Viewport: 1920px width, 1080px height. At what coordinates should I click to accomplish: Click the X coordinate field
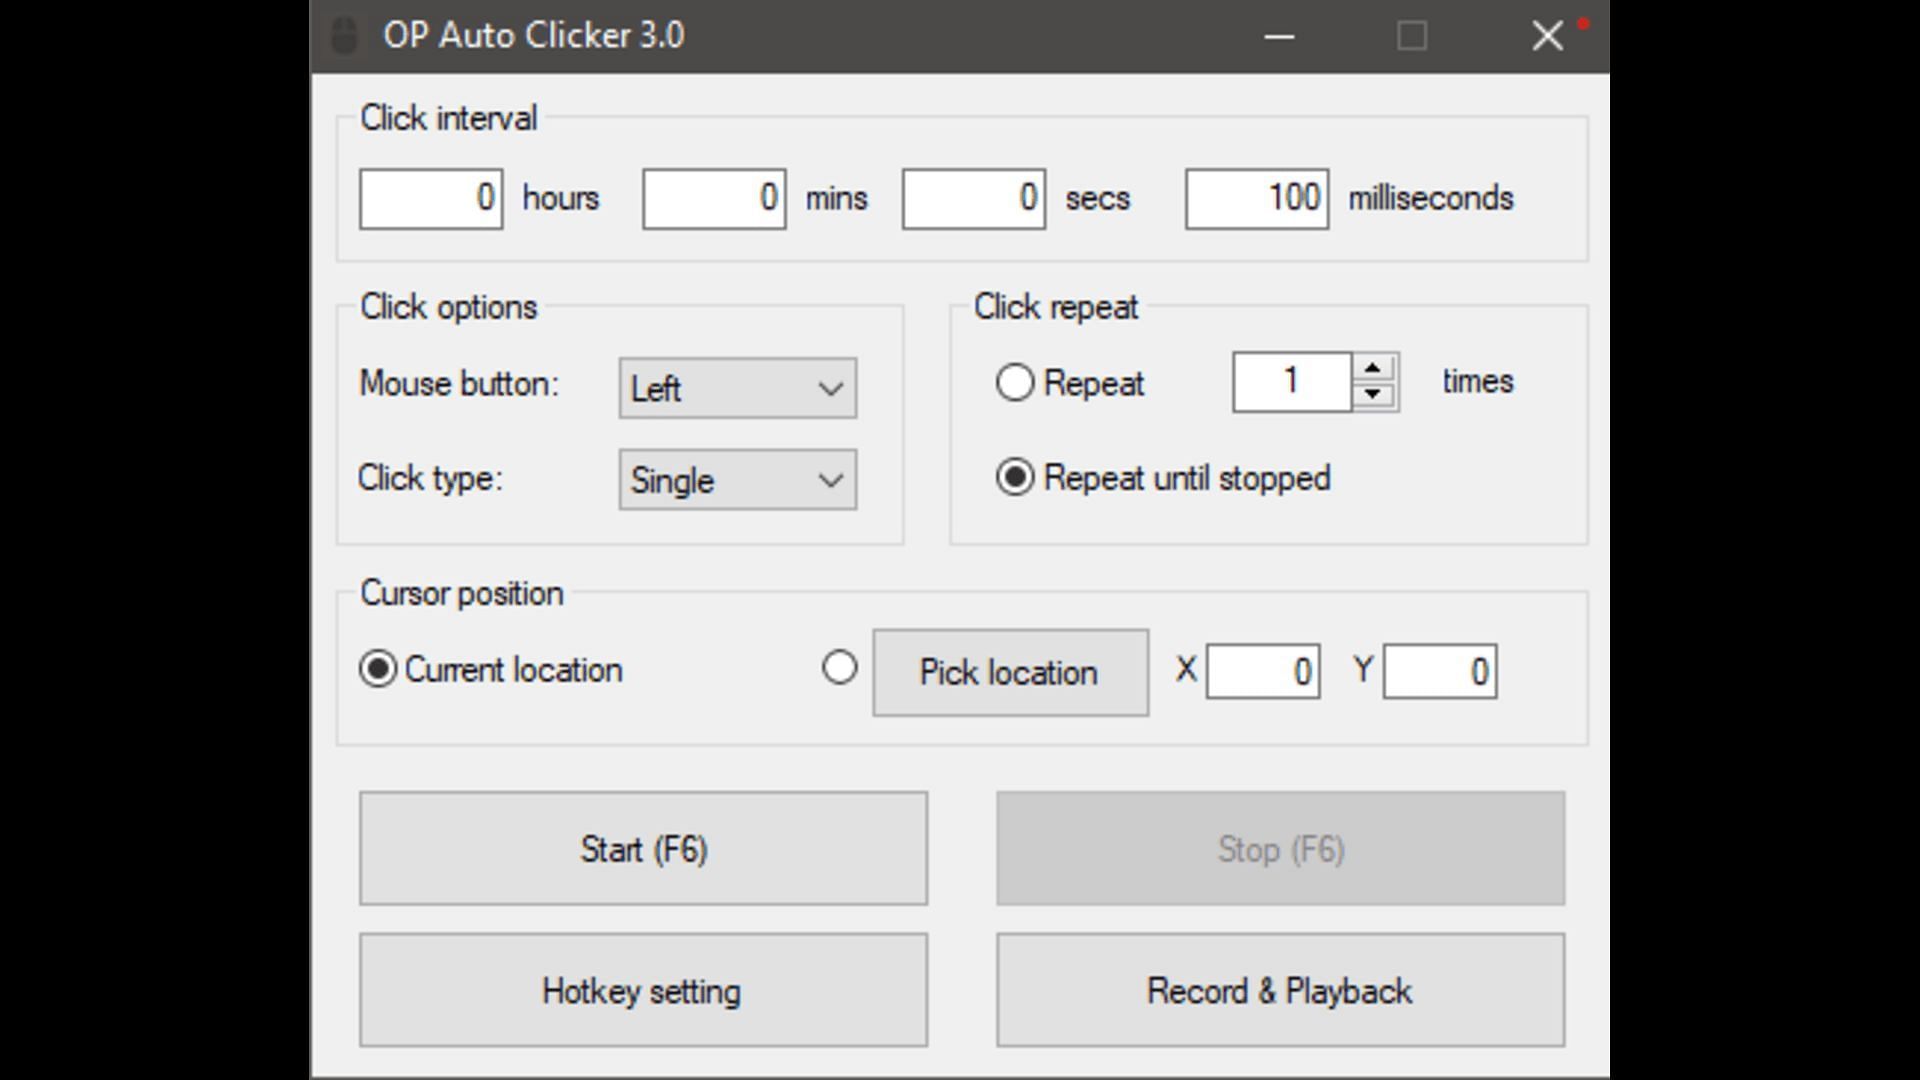coord(1263,671)
